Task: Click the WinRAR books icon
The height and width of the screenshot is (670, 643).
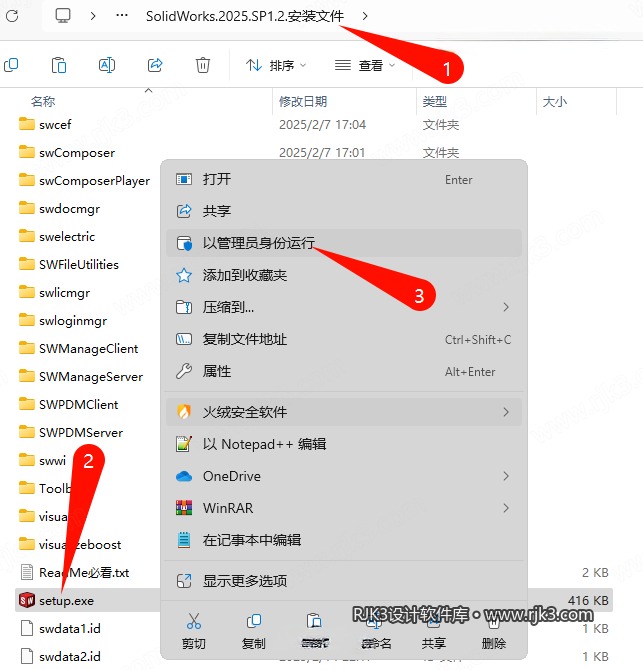Action: pos(184,508)
